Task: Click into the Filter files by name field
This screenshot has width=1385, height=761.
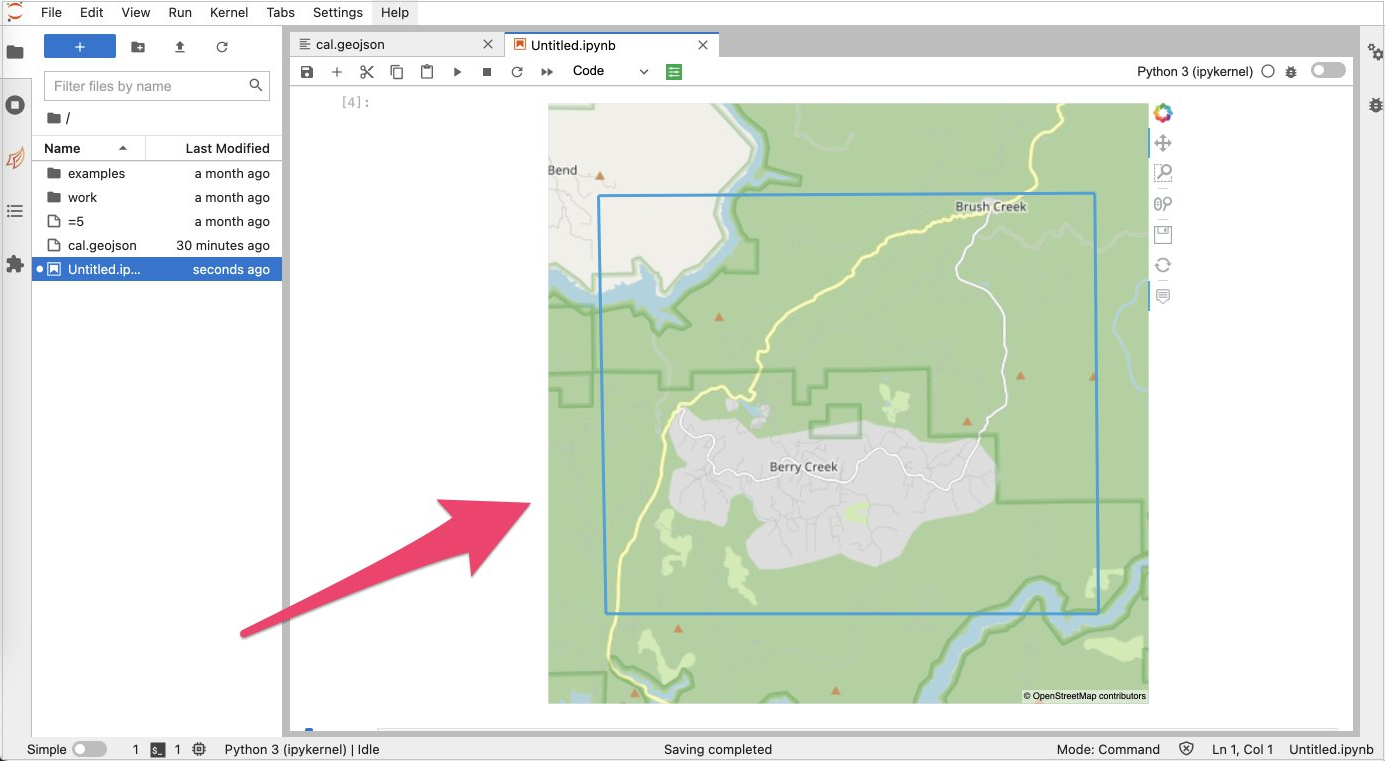Action: coord(157,86)
